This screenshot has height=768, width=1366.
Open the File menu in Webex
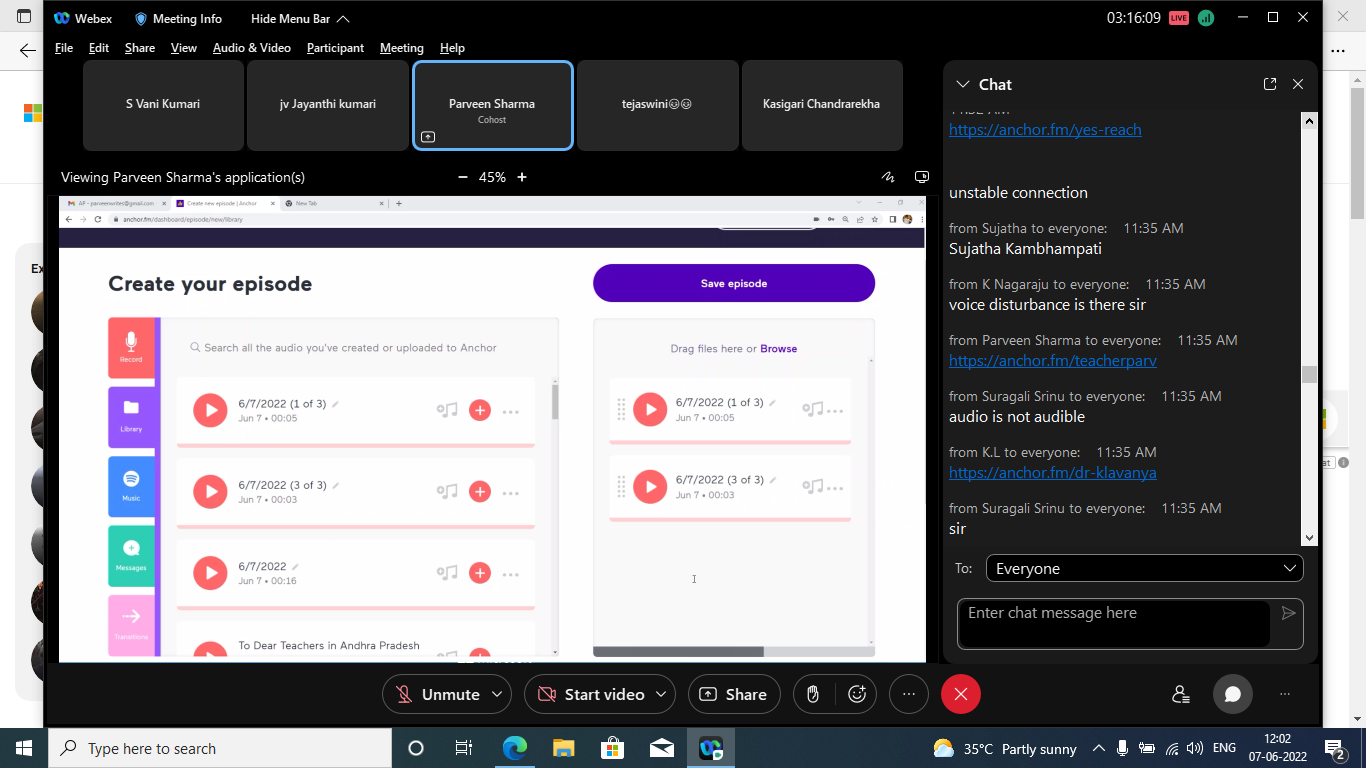pyautogui.click(x=64, y=48)
